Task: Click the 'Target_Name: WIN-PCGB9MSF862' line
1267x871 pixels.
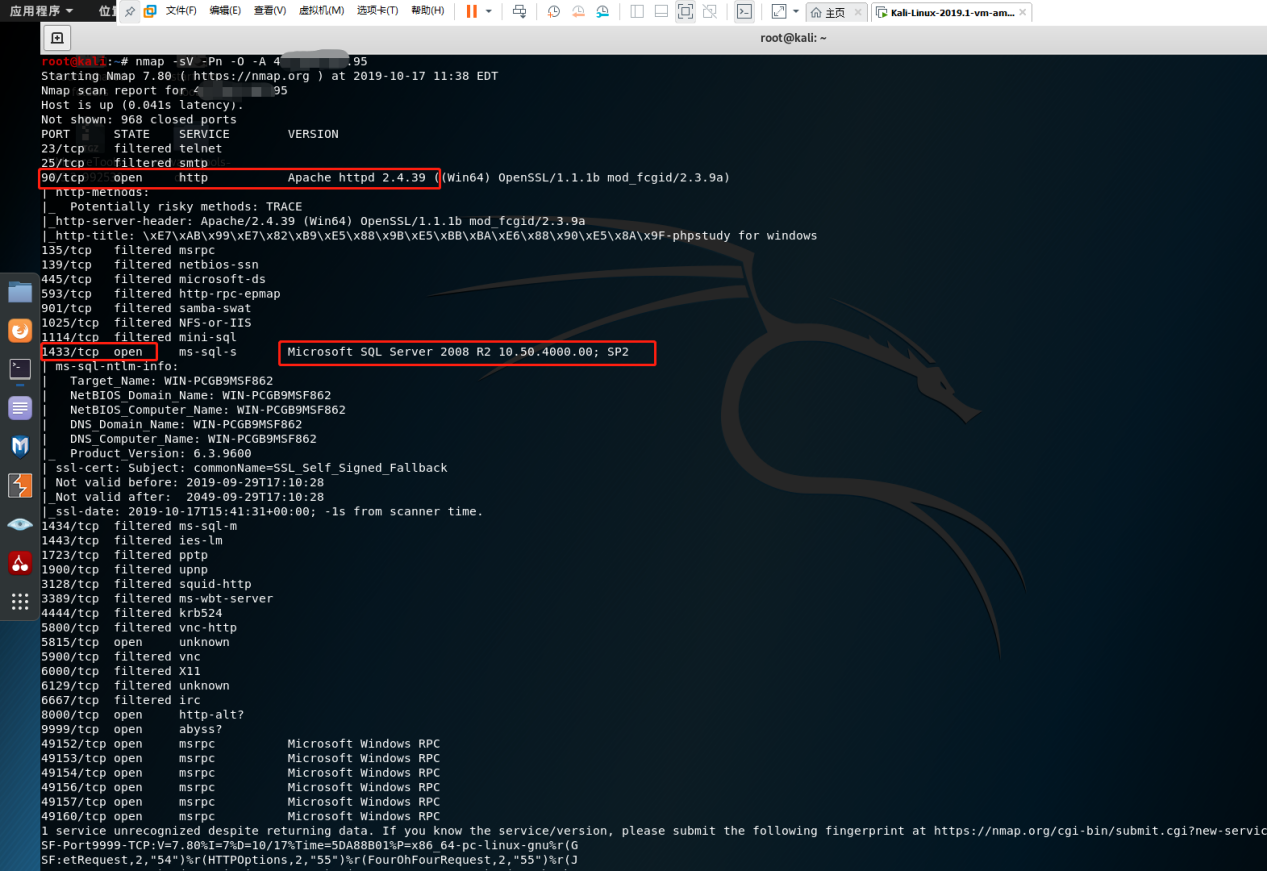Action: click(x=171, y=381)
